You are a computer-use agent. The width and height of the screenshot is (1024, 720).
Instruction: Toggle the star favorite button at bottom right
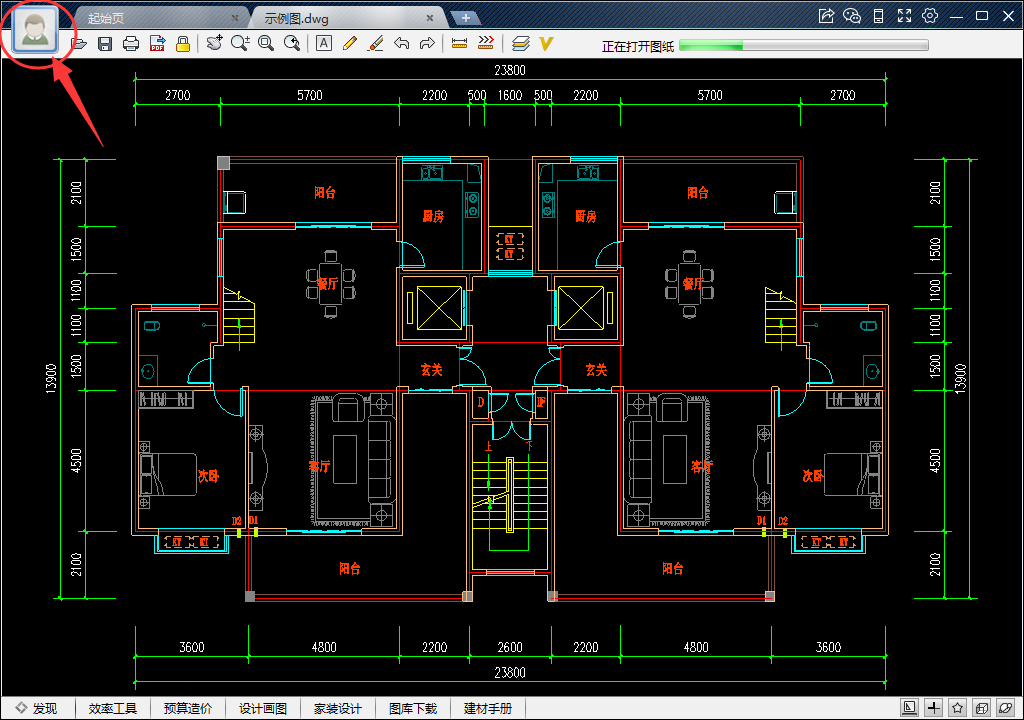pos(958,708)
